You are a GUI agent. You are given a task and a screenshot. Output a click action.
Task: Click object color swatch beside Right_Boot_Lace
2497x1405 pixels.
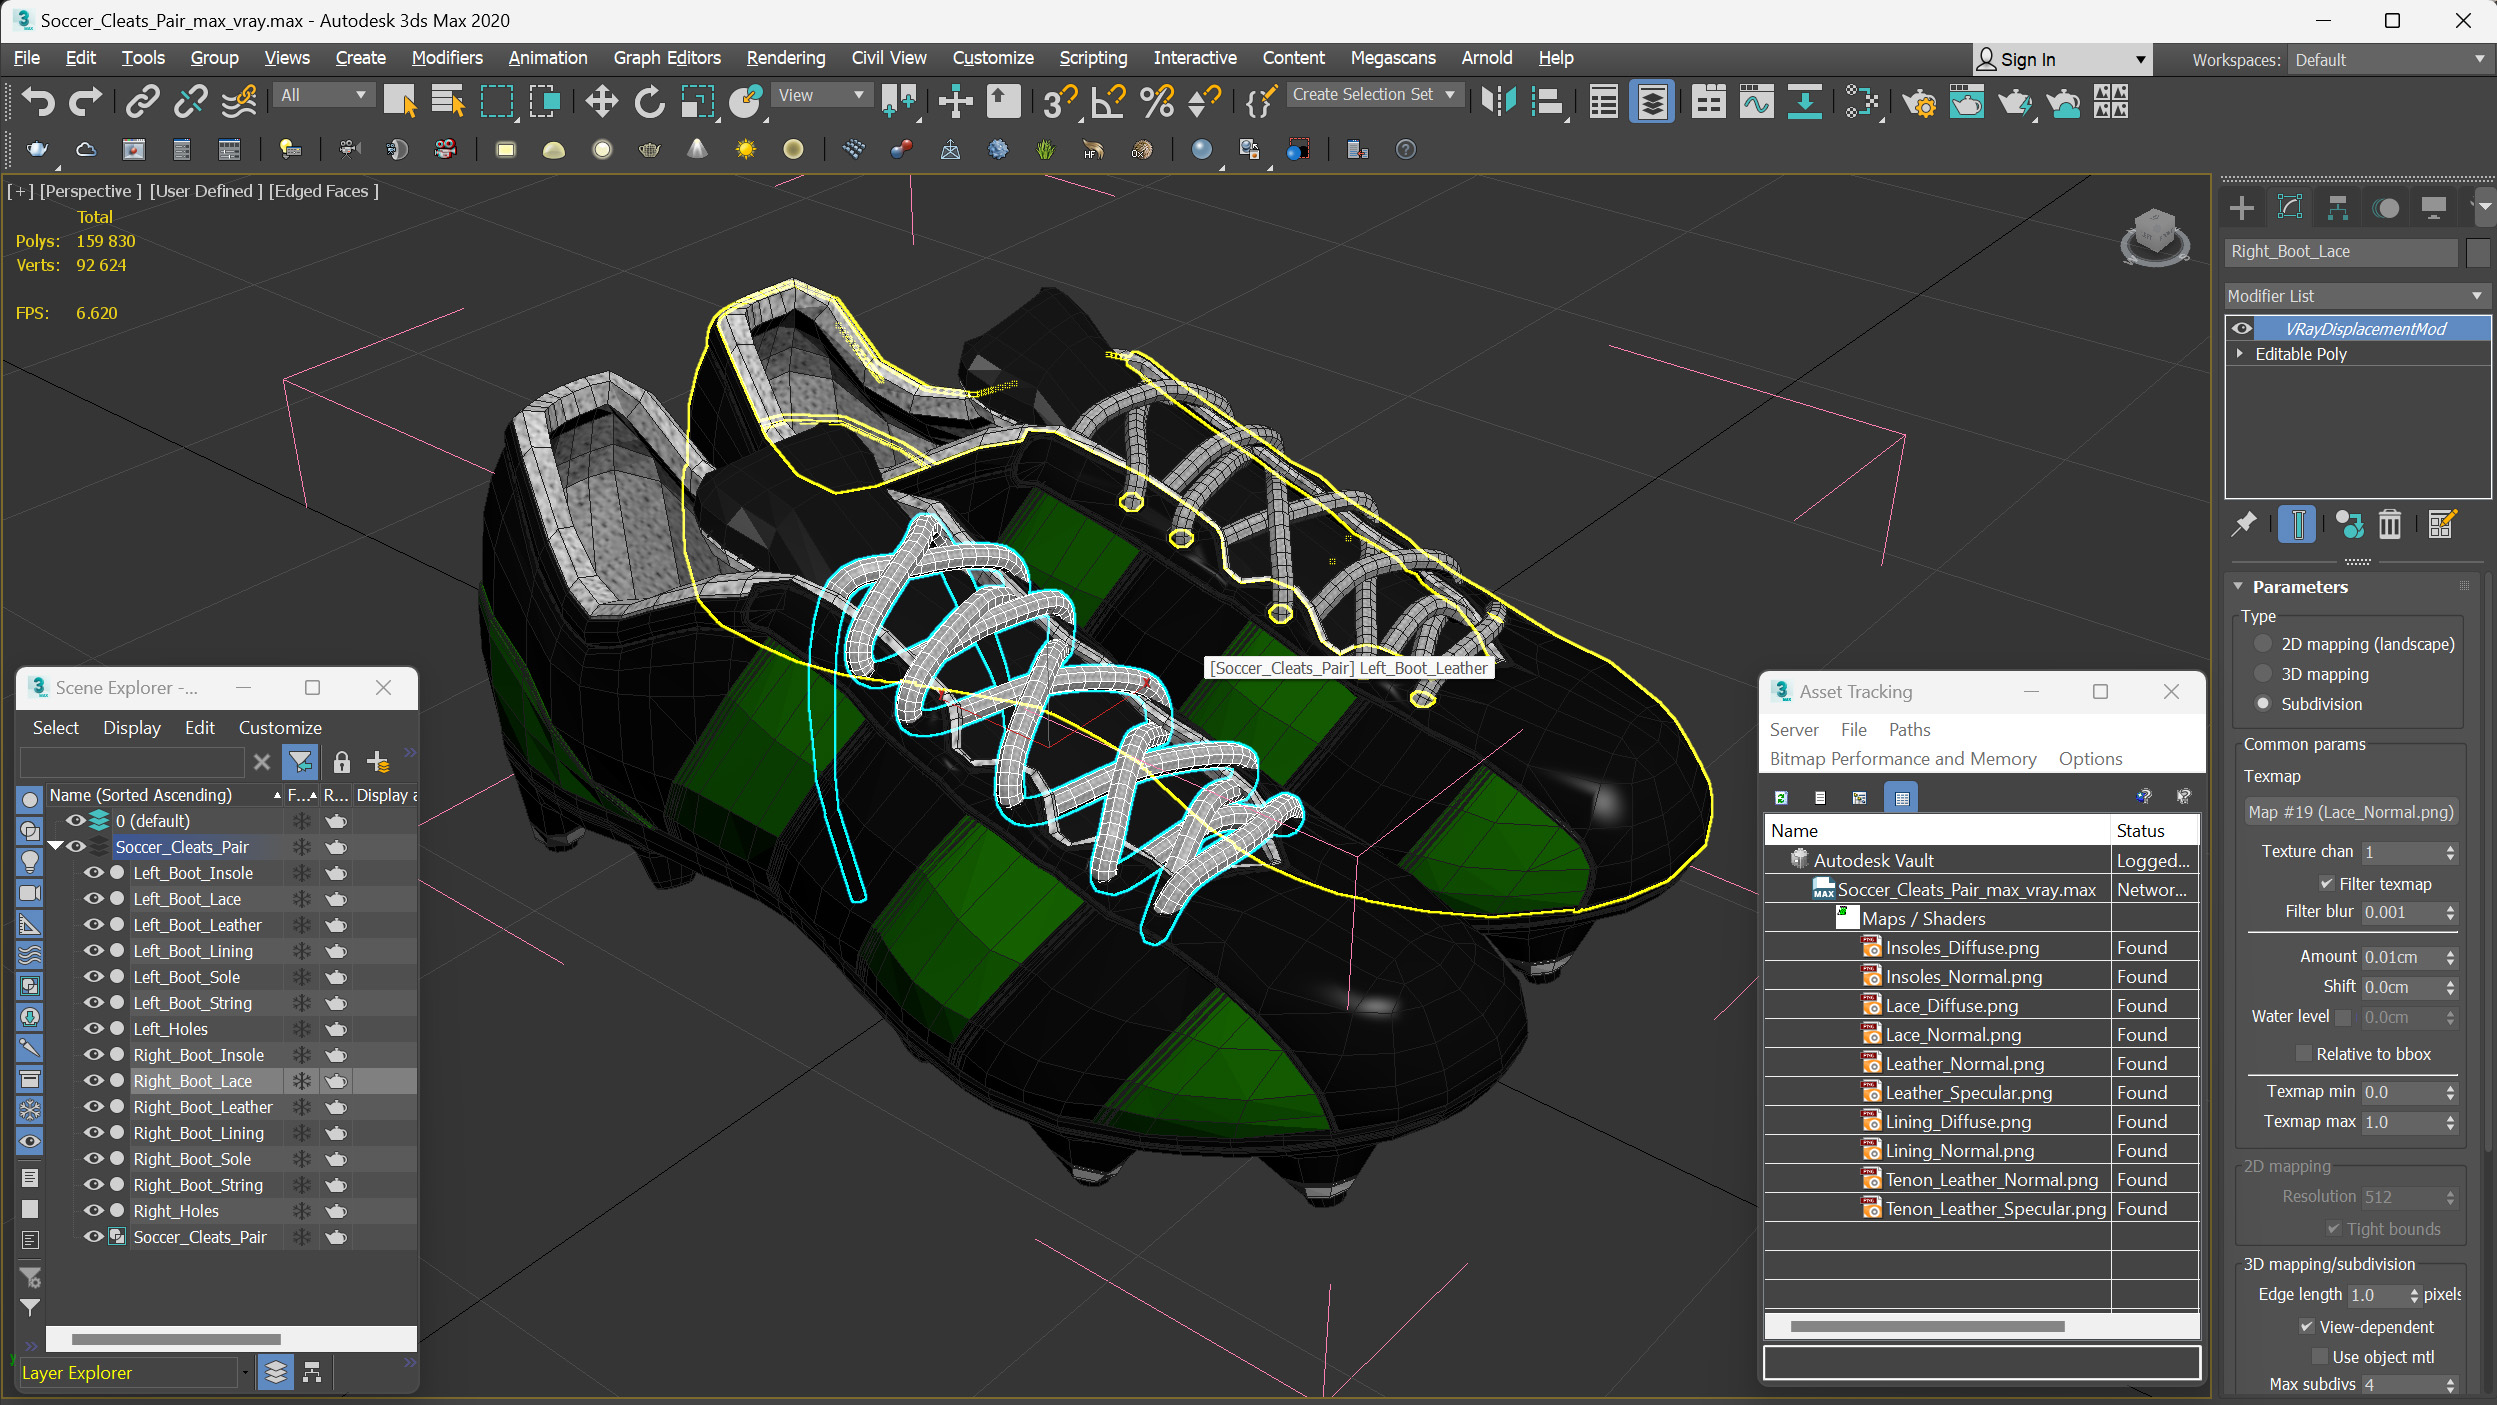[x=2477, y=252]
